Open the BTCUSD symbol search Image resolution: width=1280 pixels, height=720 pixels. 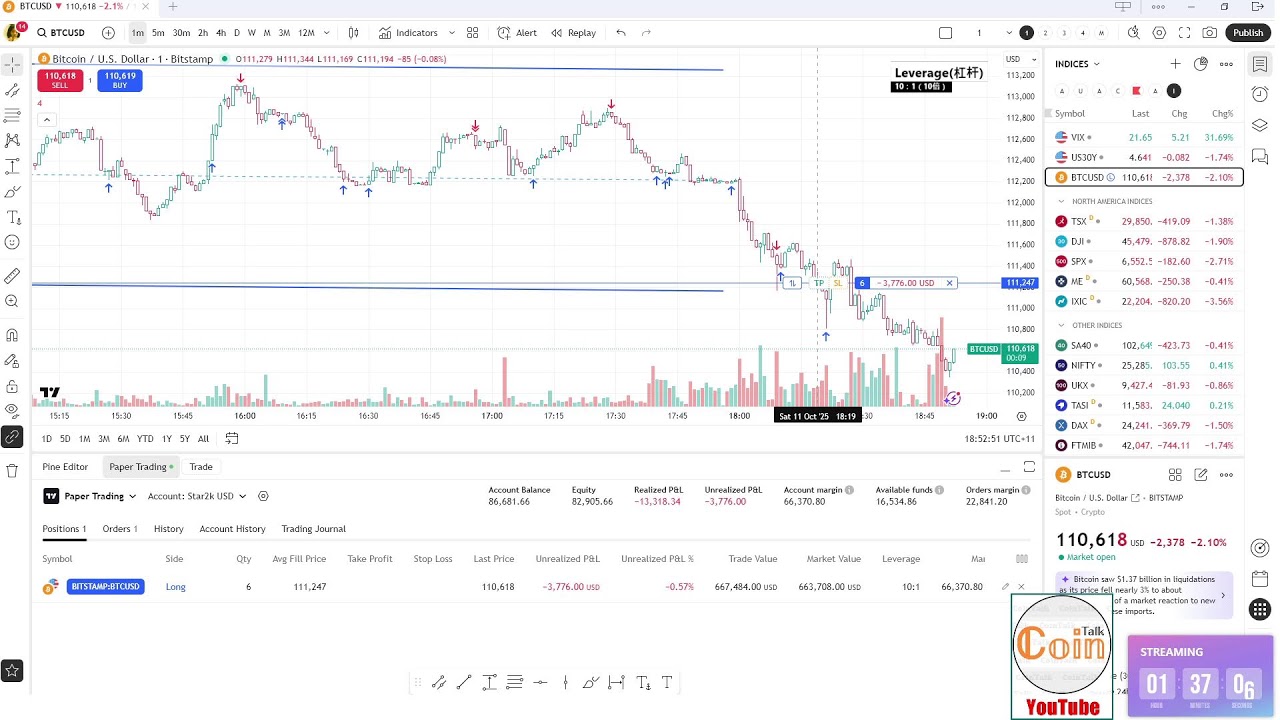pyautogui.click(x=61, y=33)
